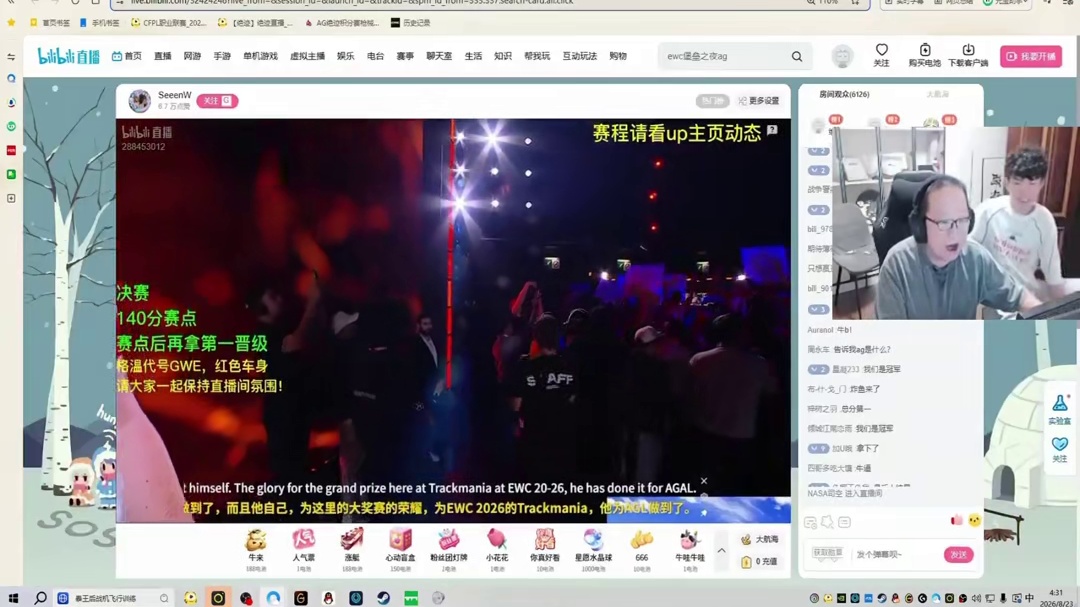Click the help icon on the video's top corner
1080x607 pixels.
[772, 130]
